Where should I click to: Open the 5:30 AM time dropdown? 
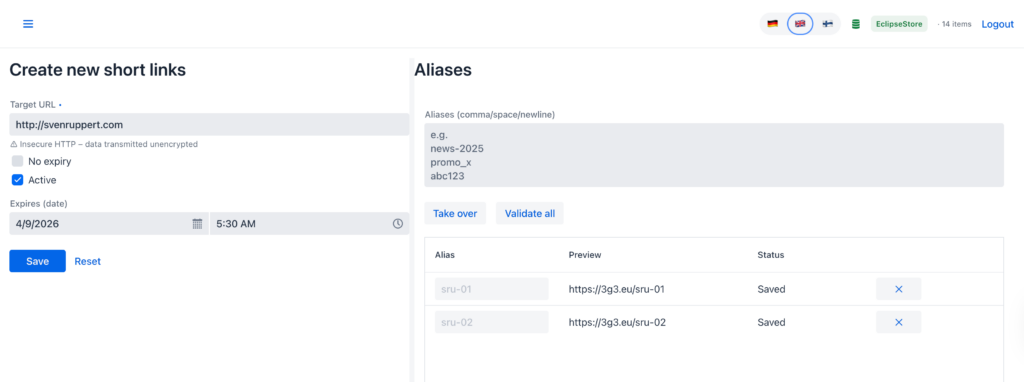[x=310, y=224]
